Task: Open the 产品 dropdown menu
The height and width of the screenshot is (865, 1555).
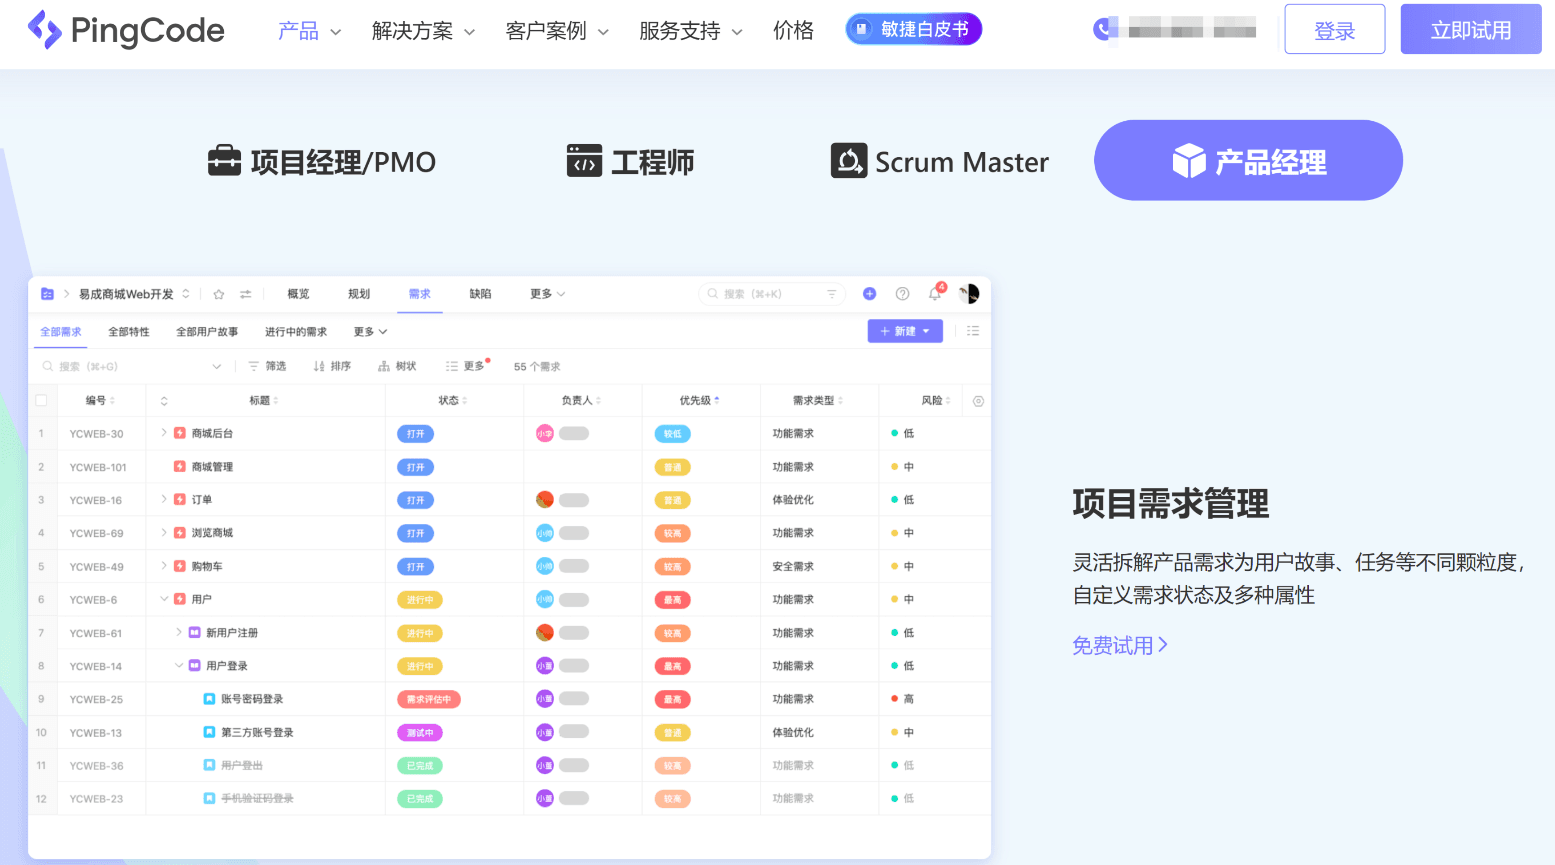Action: click(310, 31)
